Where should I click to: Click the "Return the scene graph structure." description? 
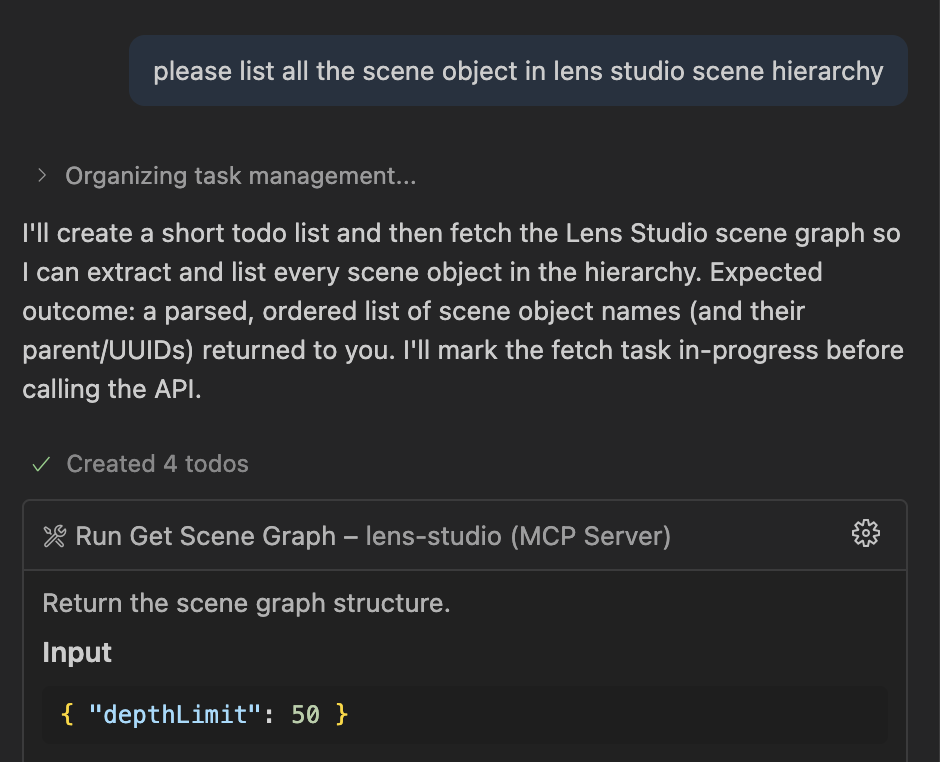click(246, 603)
